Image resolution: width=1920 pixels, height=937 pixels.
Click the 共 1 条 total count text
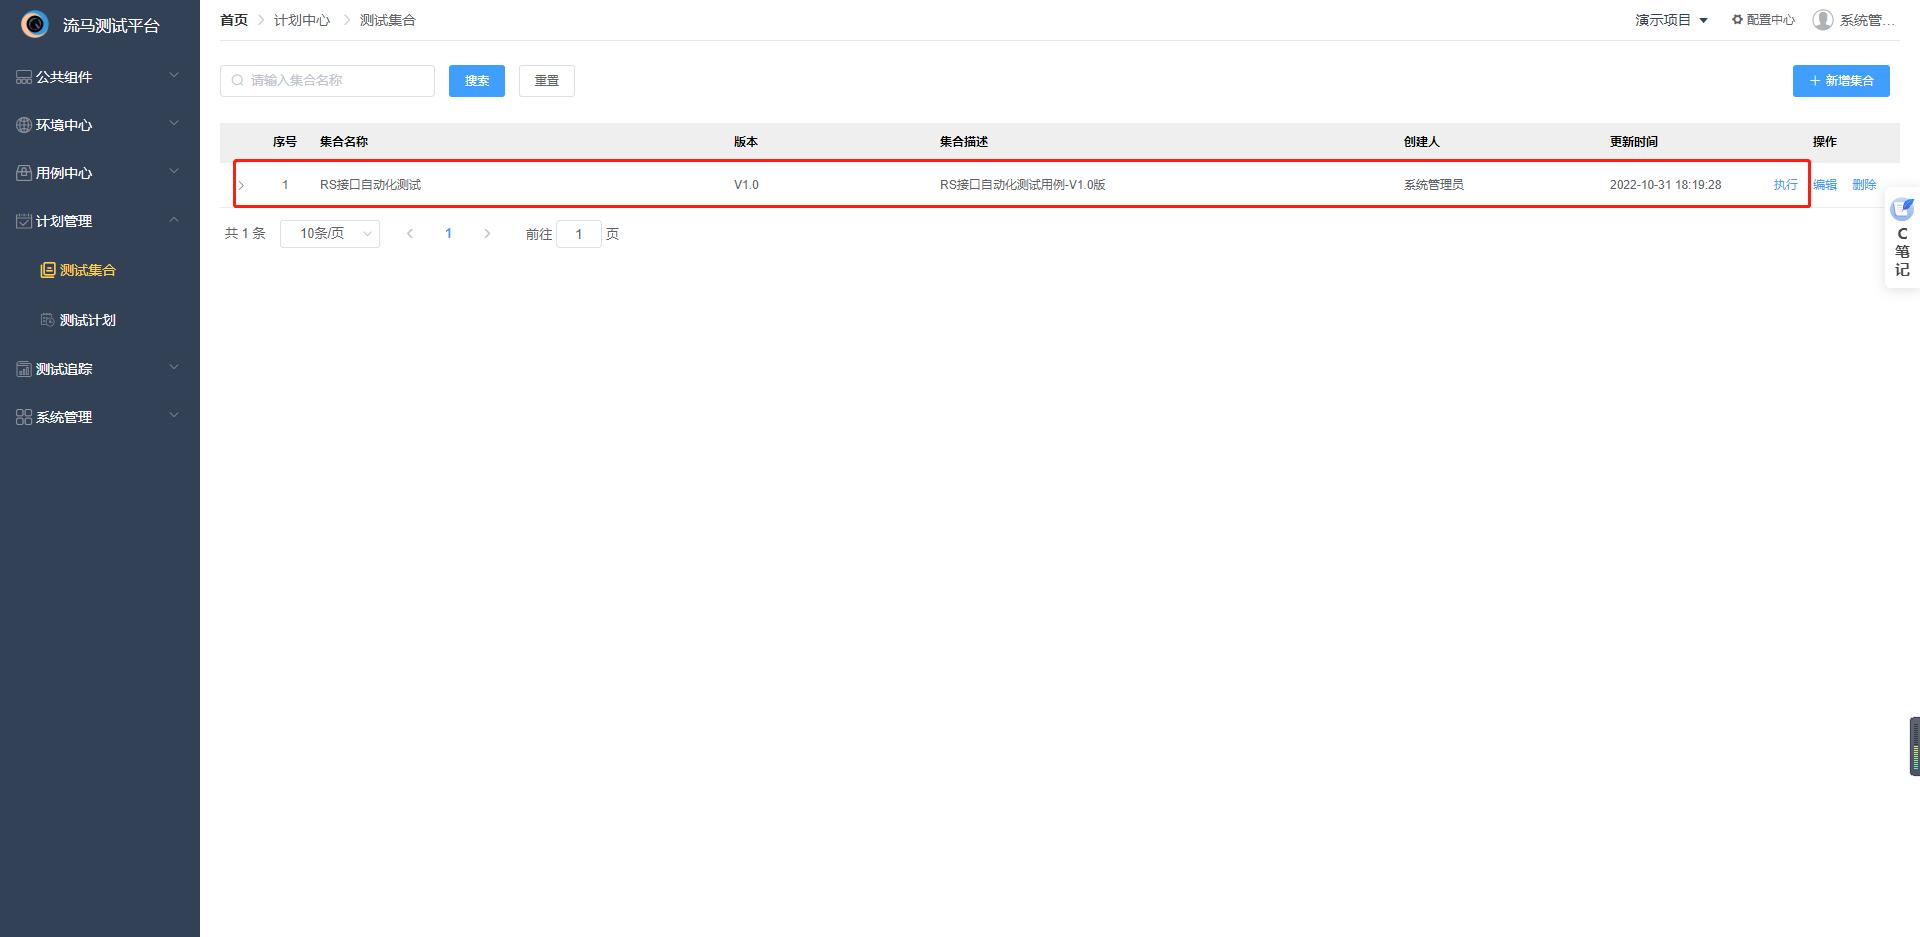click(x=245, y=234)
